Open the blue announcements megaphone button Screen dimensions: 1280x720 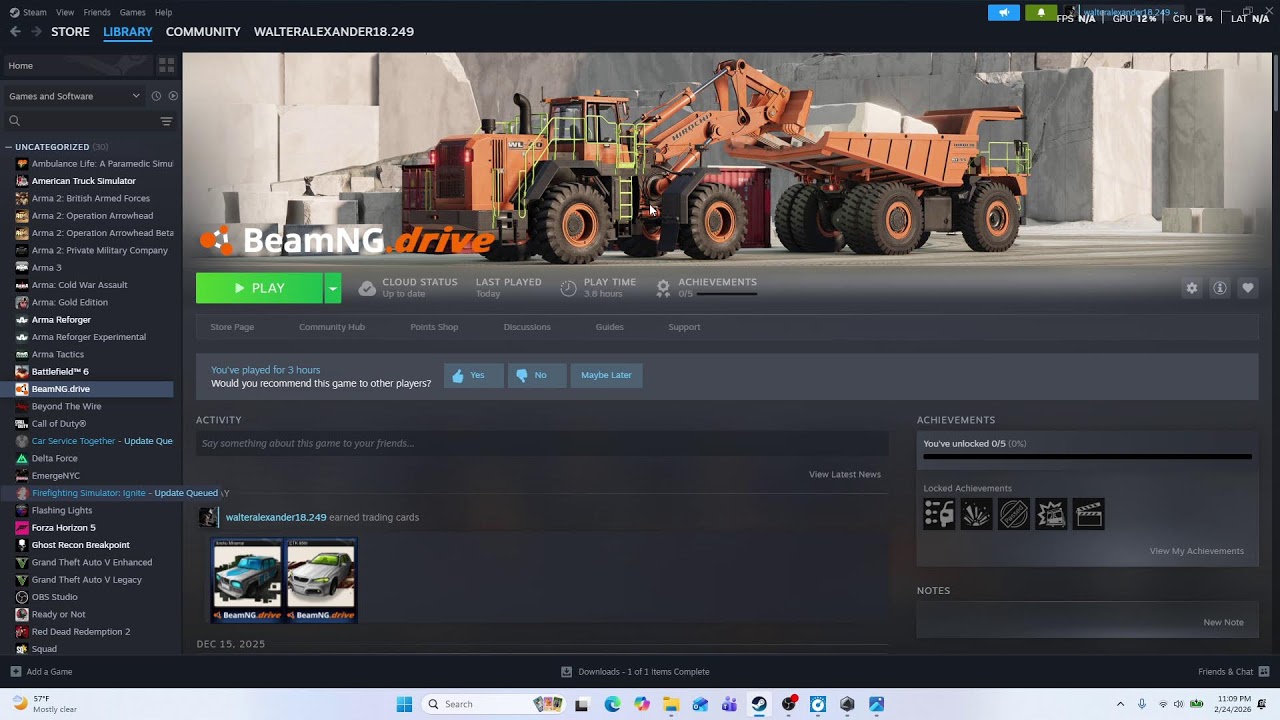pos(1003,13)
